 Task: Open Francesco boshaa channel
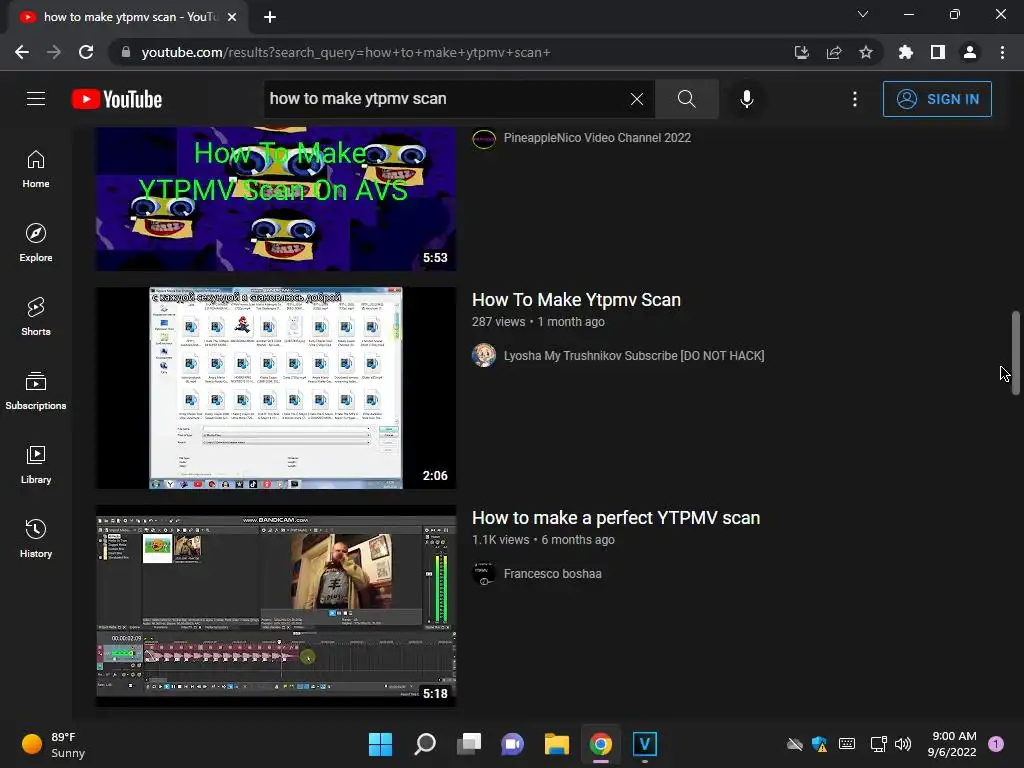click(x=552, y=574)
